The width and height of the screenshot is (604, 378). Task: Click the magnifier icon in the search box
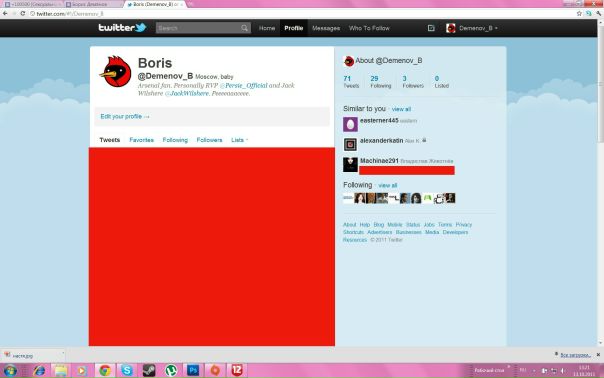click(244, 28)
